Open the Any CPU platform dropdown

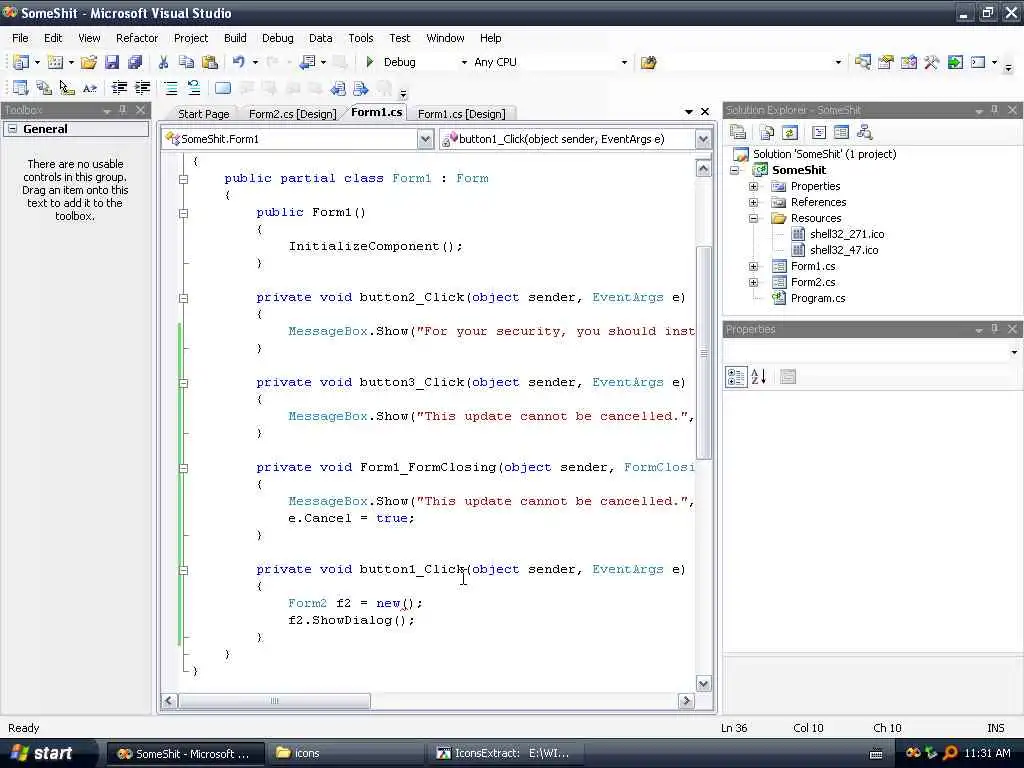point(624,63)
